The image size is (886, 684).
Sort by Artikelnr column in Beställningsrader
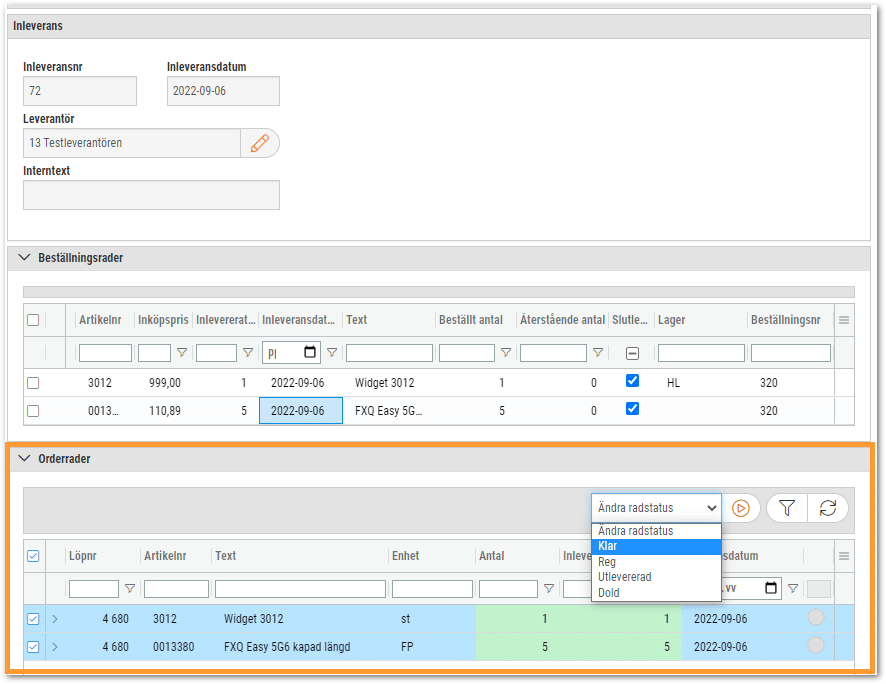pos(100,320)
